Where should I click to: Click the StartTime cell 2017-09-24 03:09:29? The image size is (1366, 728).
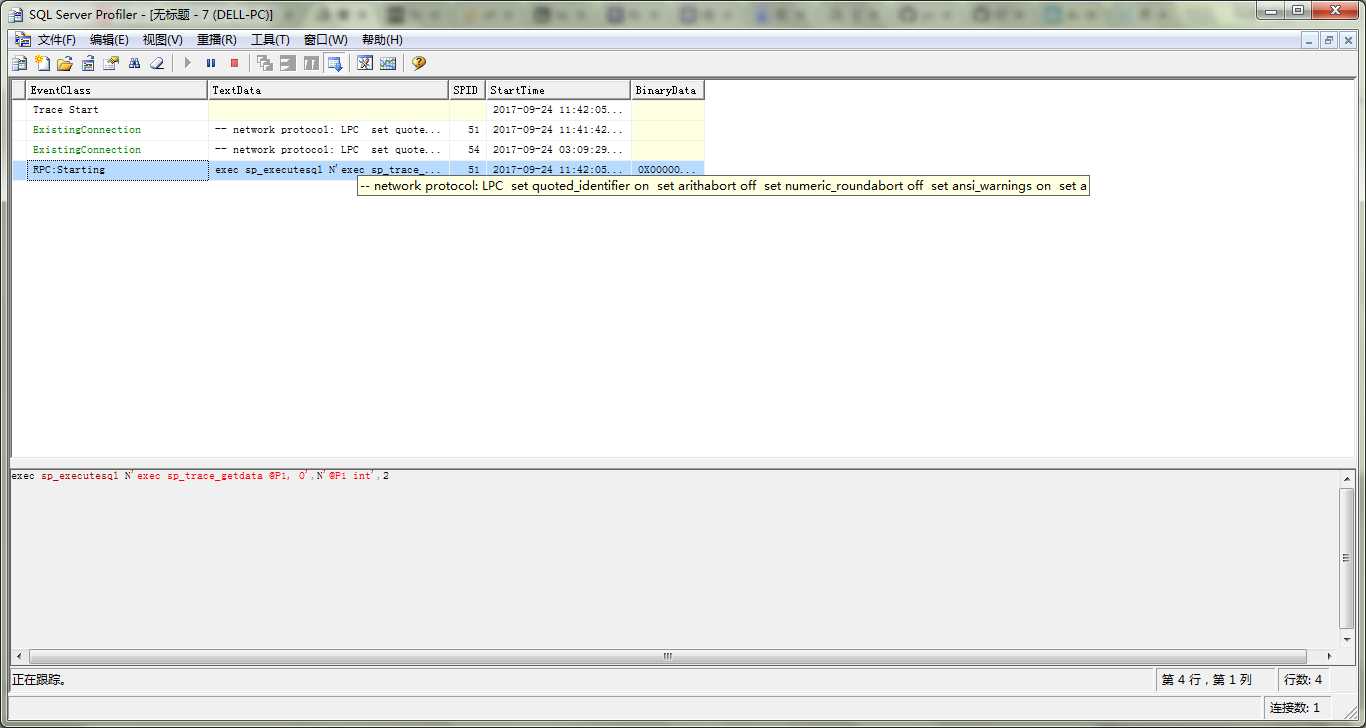tap(558, 150)
